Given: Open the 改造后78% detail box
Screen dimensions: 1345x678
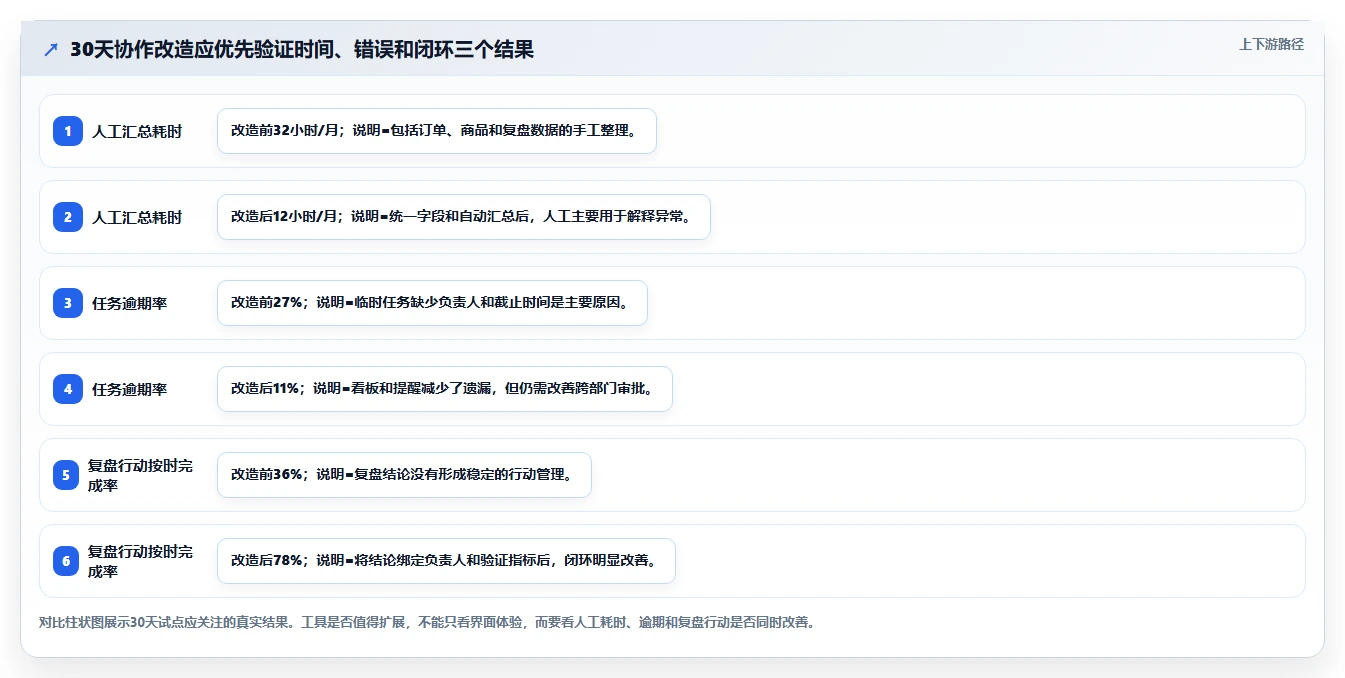Looking at the screenshot, I should [446, 561].
